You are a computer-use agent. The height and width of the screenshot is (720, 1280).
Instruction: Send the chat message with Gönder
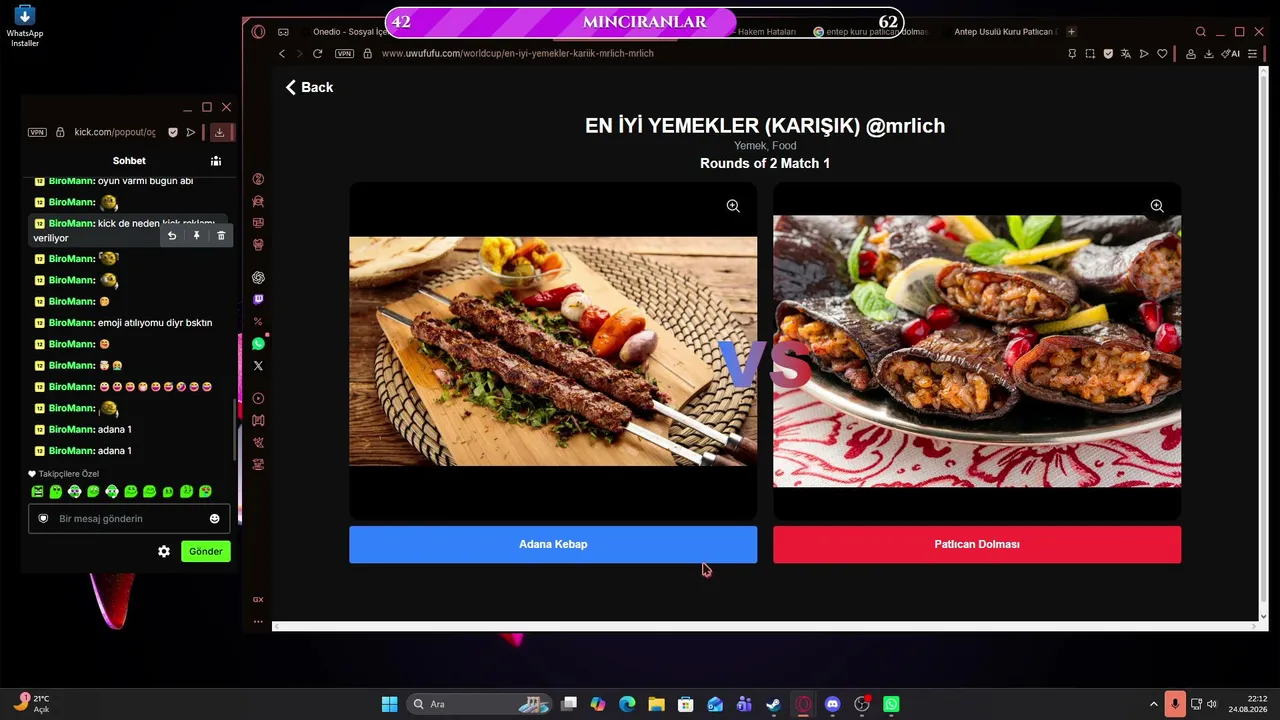206,551
